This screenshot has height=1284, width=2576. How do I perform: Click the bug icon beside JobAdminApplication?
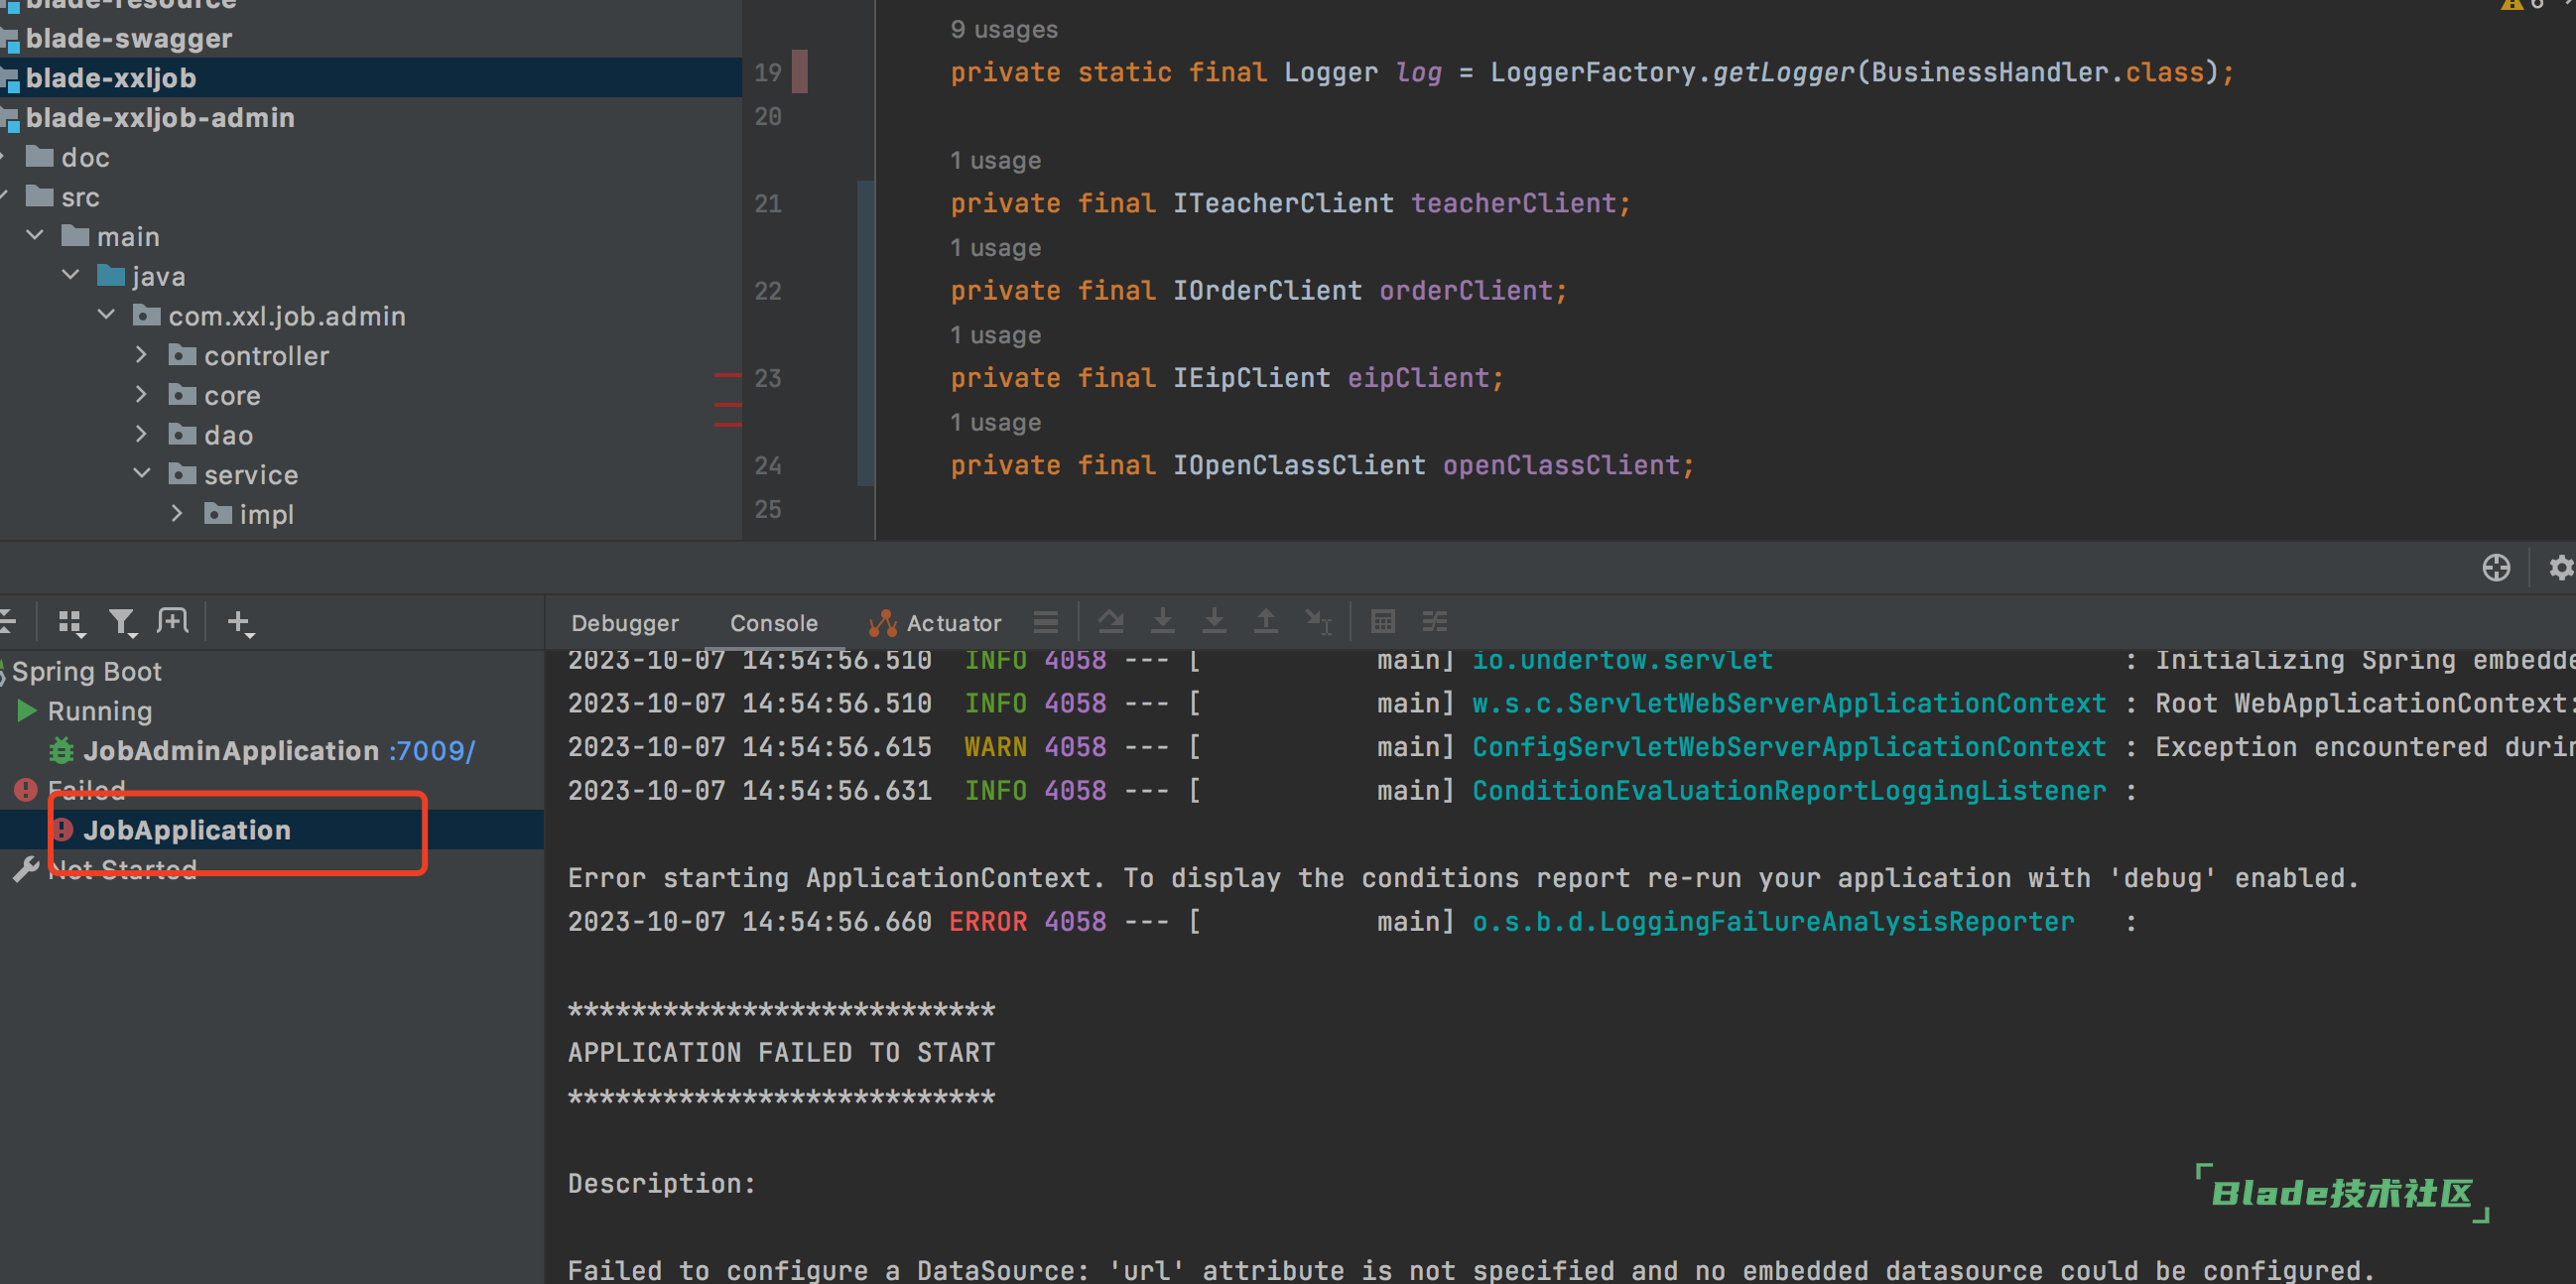click(x=62, y=750)
